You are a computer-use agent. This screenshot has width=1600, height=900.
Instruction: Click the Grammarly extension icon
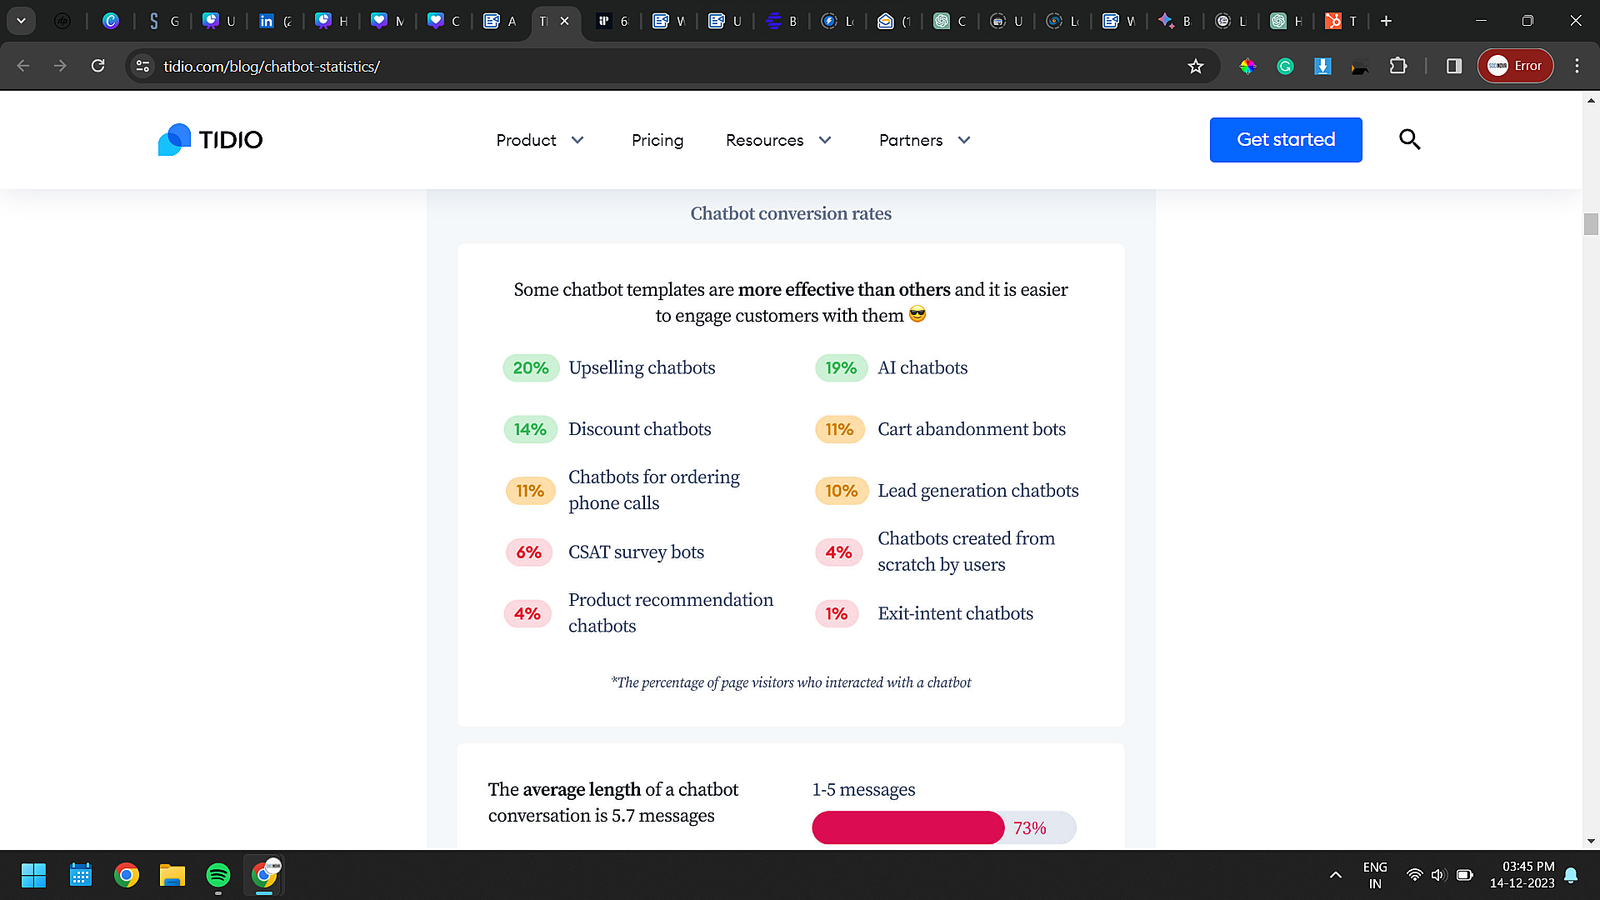coord(1285,66)
